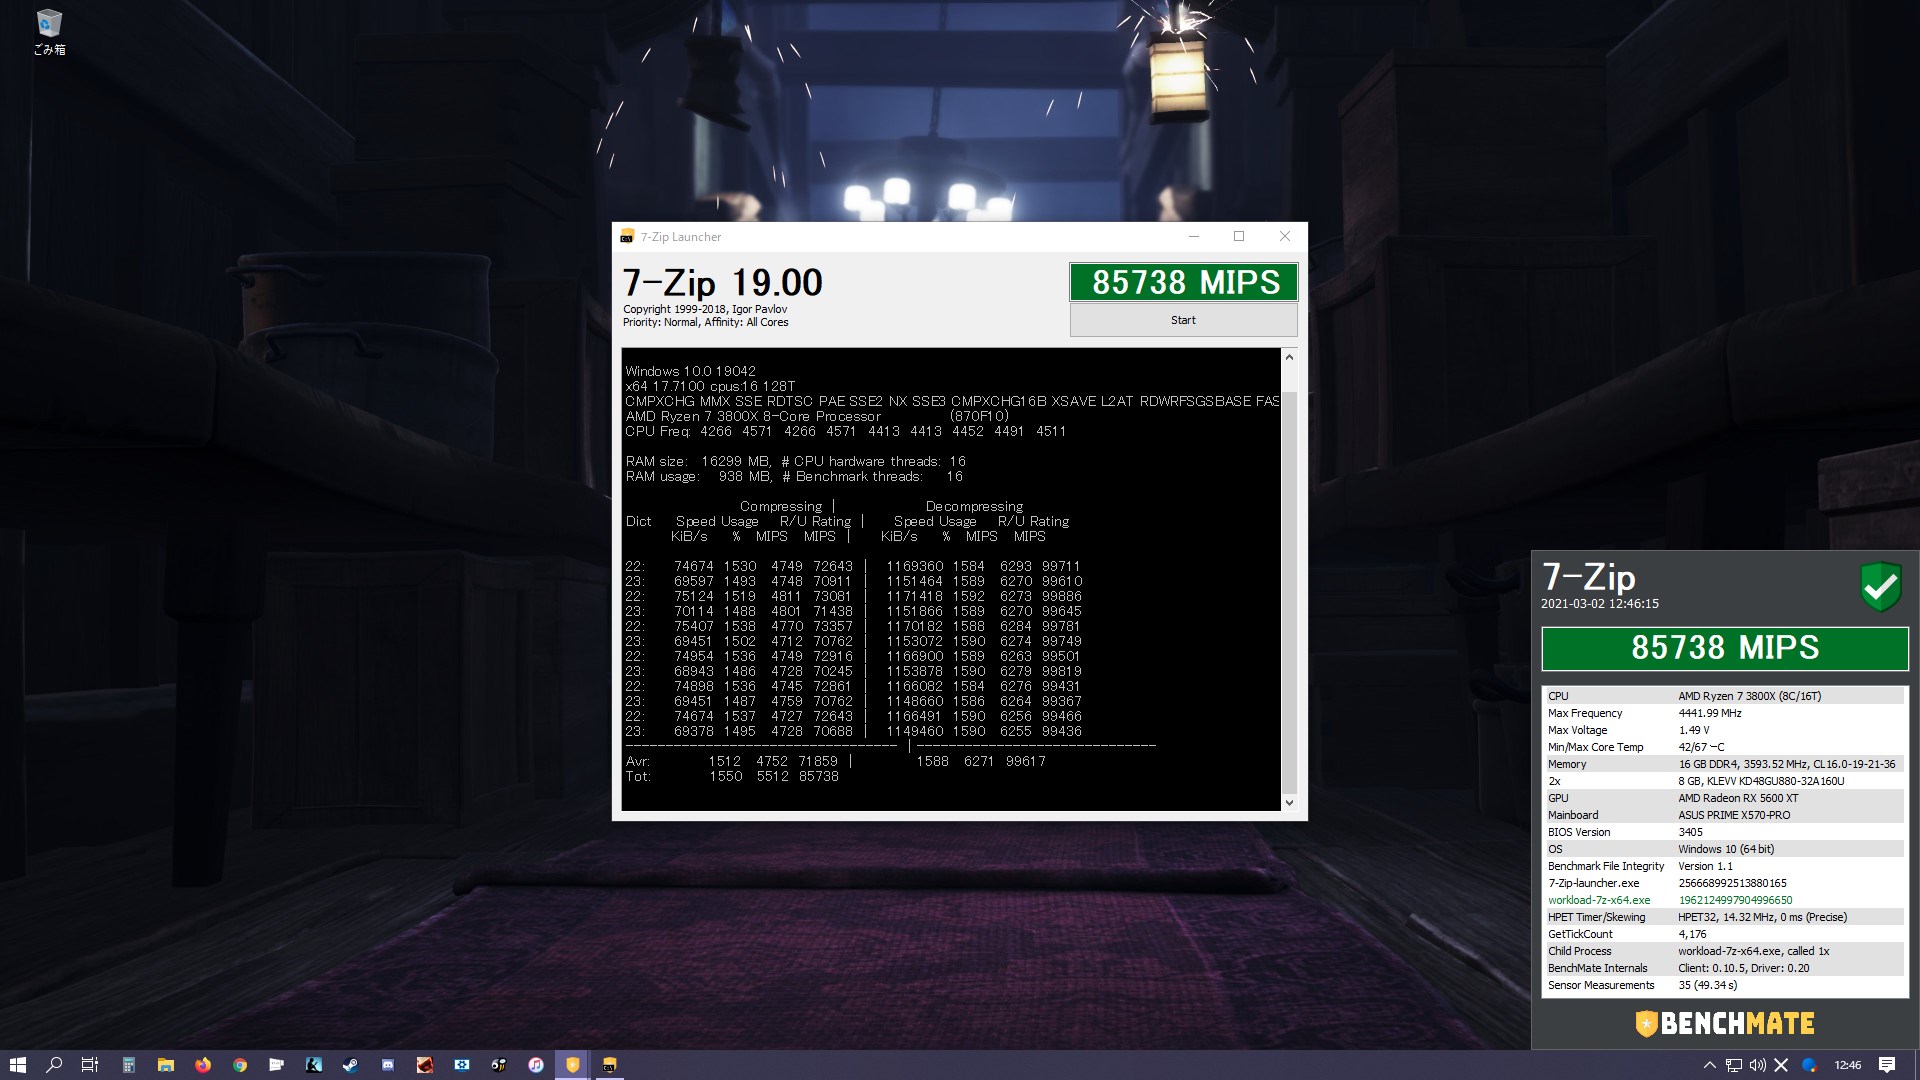Click the 'Tot:' total rating line in output
The image size is (1920, 1080).
(x=732, y=776)
